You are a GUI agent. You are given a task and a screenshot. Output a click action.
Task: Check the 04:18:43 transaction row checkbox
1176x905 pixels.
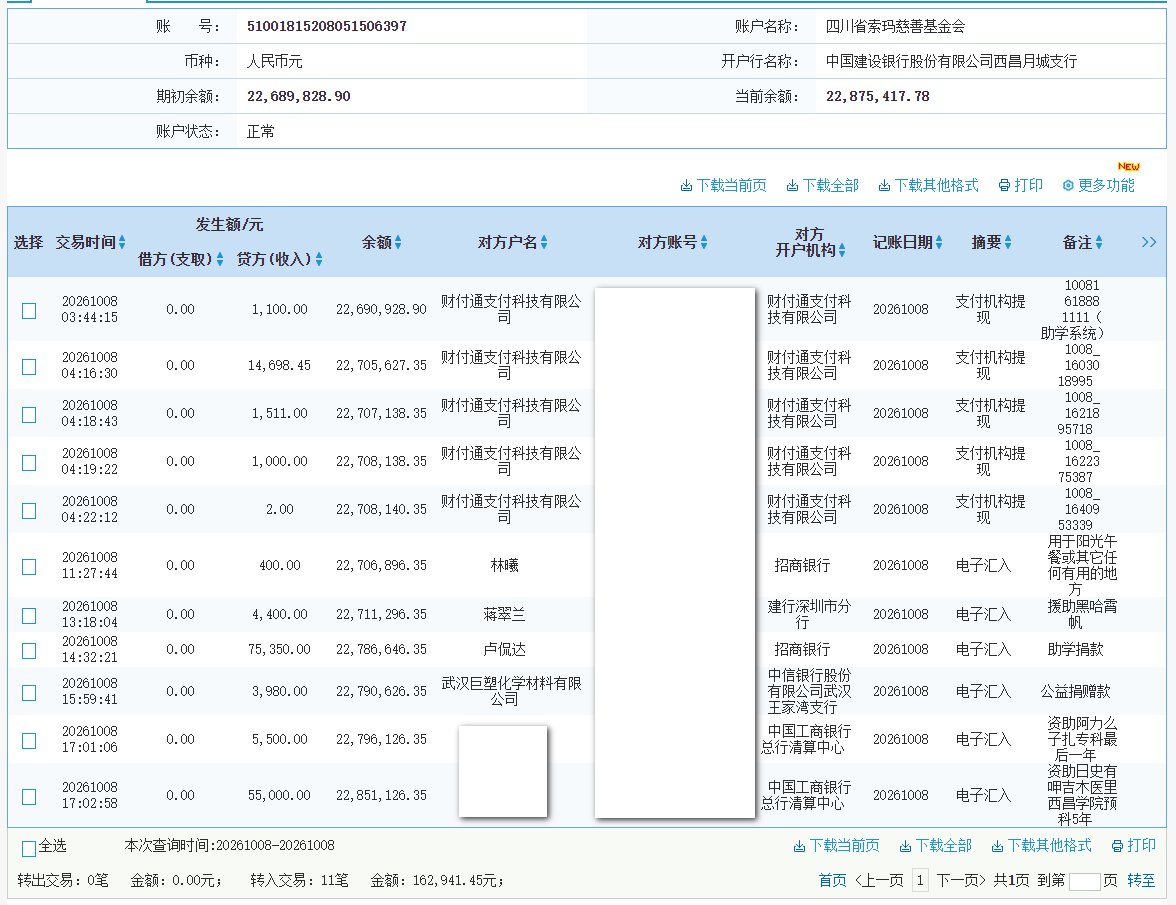(29, 415)
